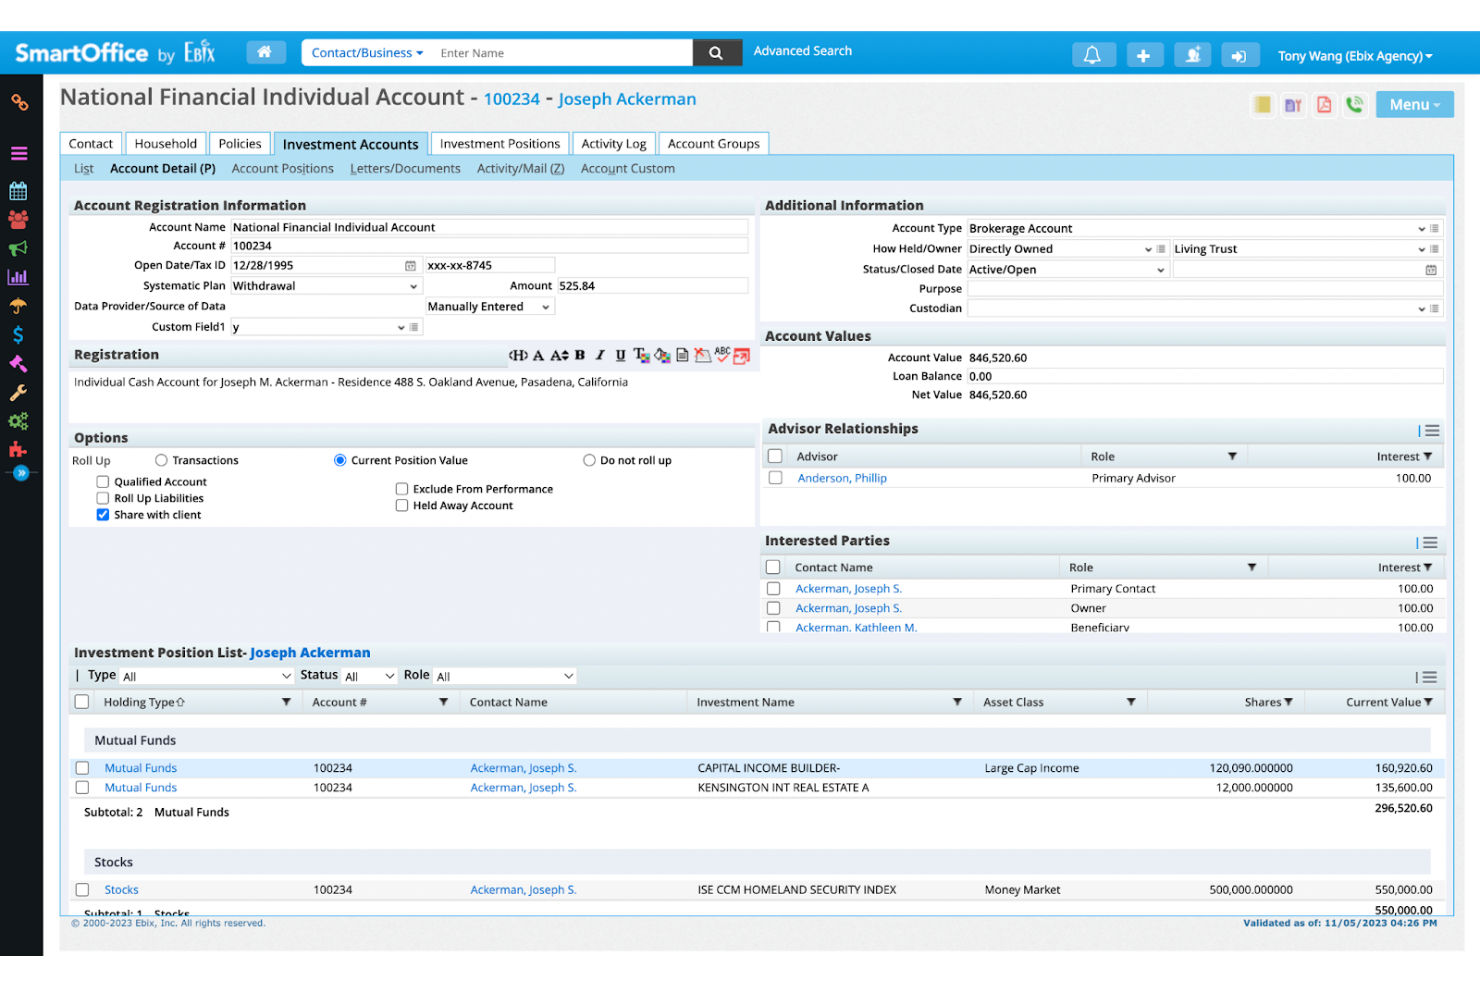Click the add contact person icon in header
The width and height of the screenshot is (1480, 987).
point(1192,55)
